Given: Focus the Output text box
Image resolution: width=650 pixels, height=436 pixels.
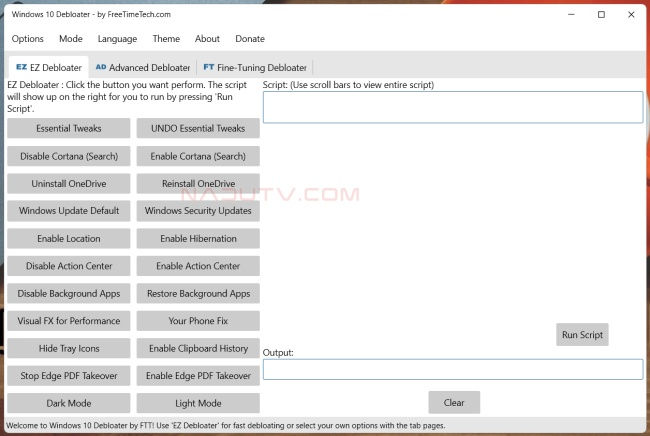Looking at the screenshot, I should coord(453,369).
